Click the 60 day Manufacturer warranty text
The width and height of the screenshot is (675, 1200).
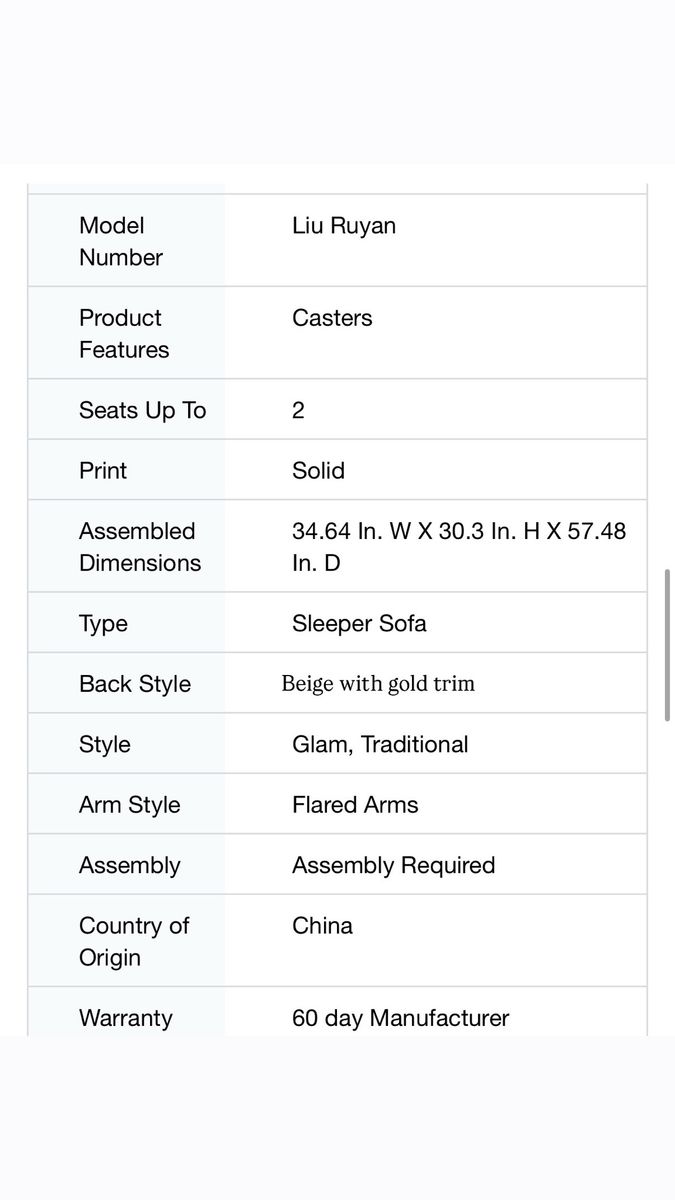coord(400,1018)
